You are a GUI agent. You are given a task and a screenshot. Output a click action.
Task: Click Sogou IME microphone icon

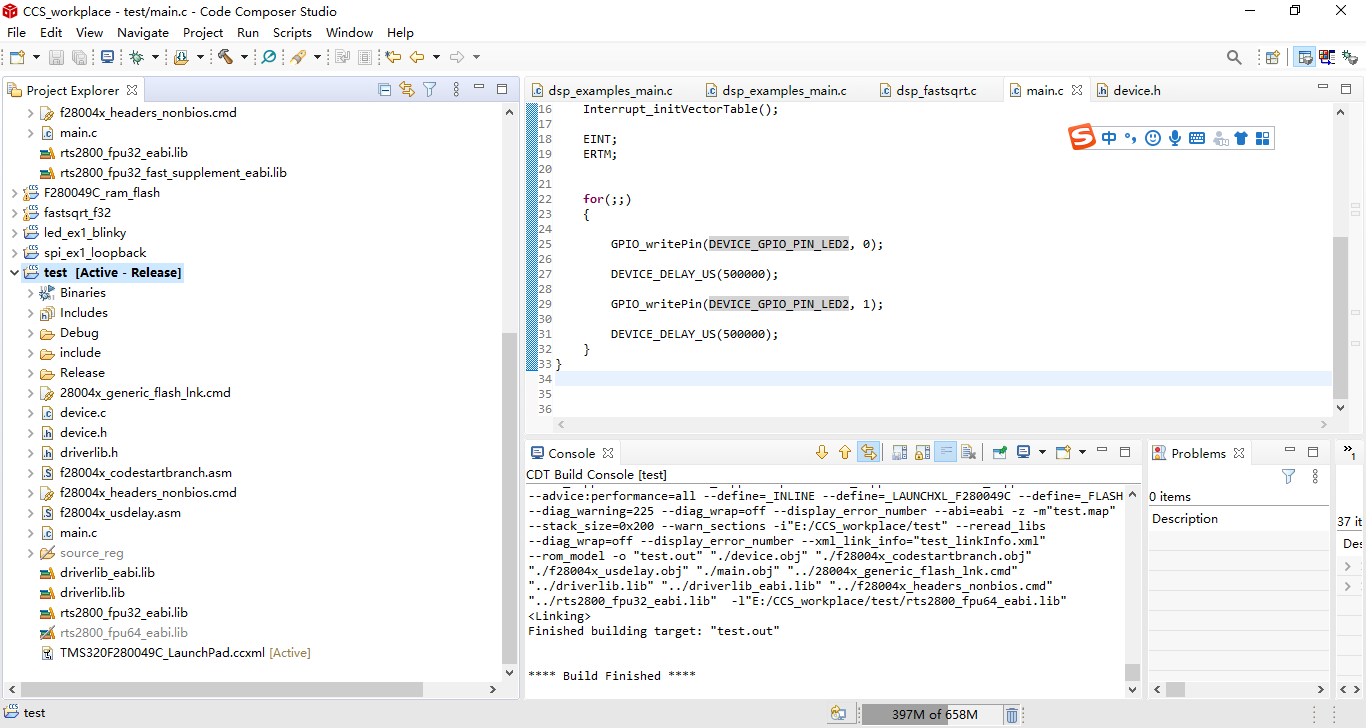(x=1175, y=138)
